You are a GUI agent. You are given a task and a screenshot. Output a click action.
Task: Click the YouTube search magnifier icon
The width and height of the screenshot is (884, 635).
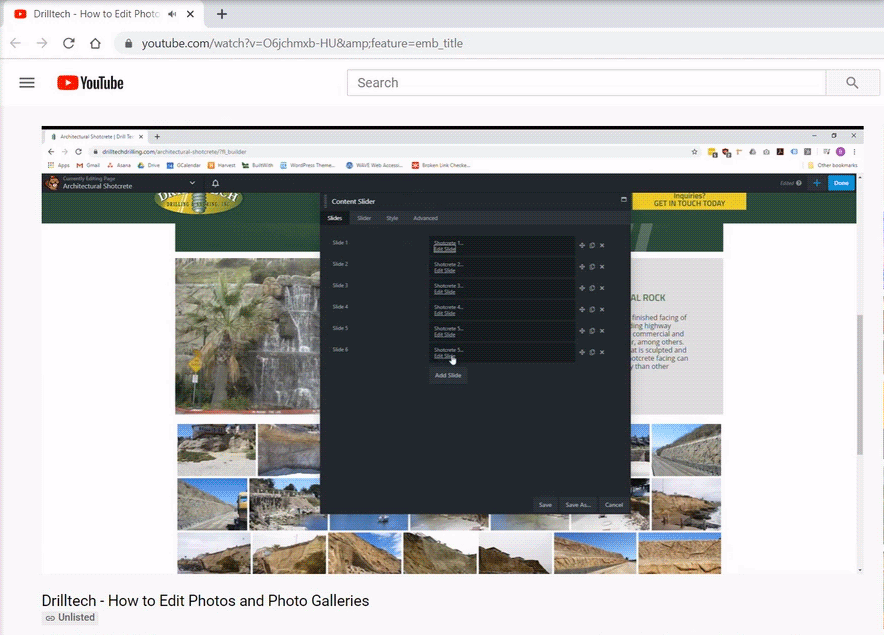pos(852,83)
